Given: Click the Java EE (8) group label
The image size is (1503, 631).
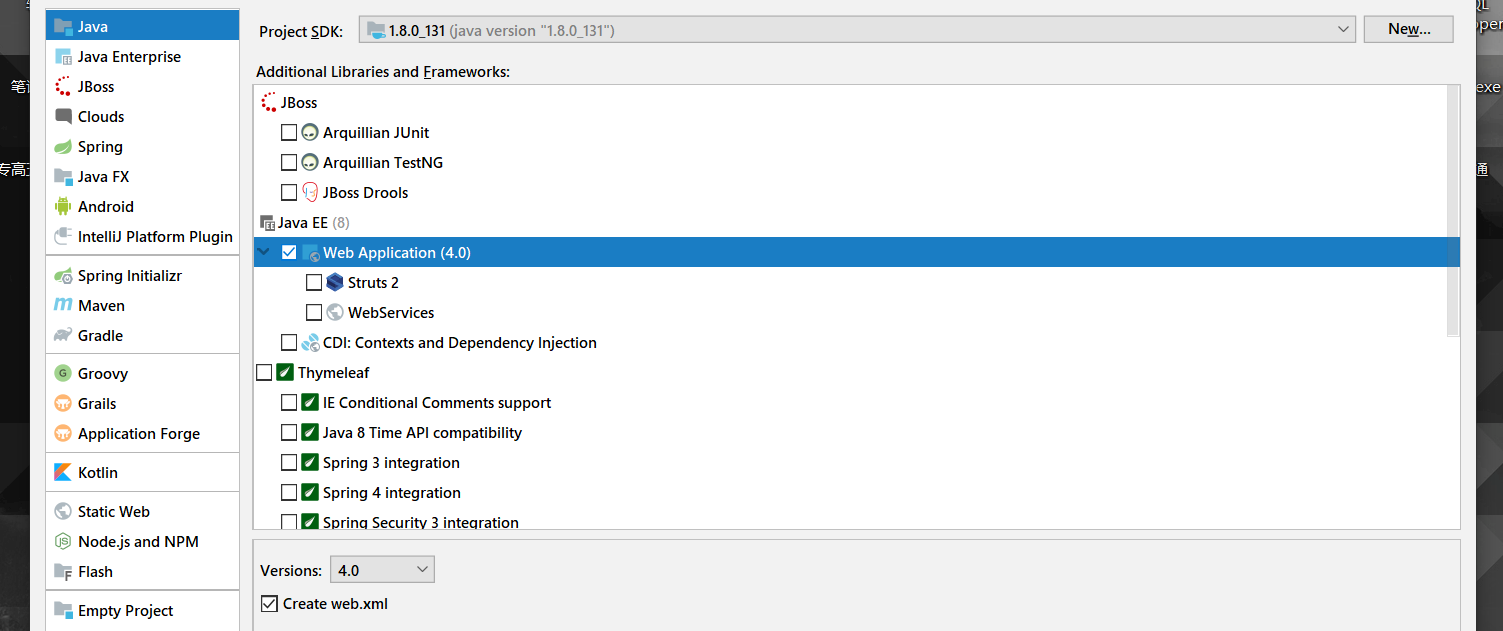Looking at the screenshot, I should pyautogui.click(x=313, y=222).
